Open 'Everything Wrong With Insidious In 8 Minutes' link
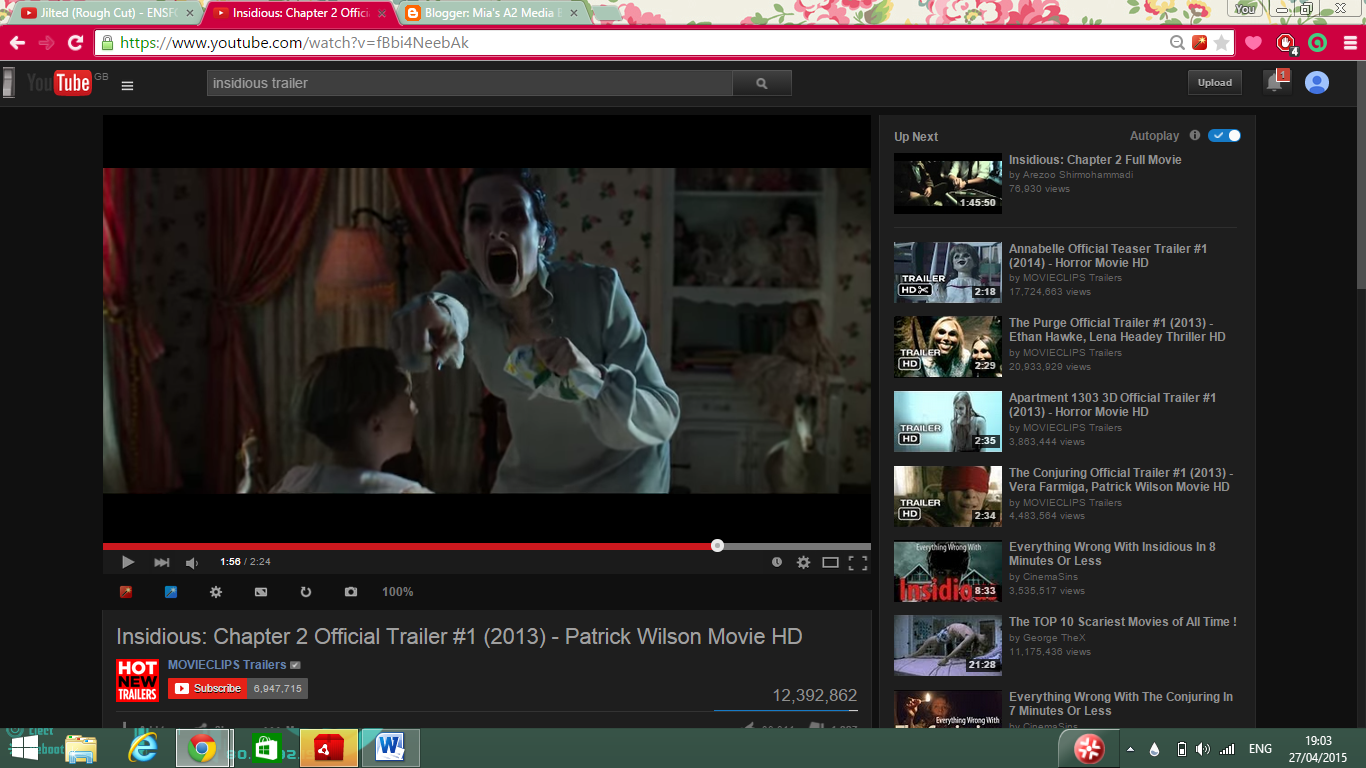Viewport: 1366px width, 768px height. [1112, 554]
